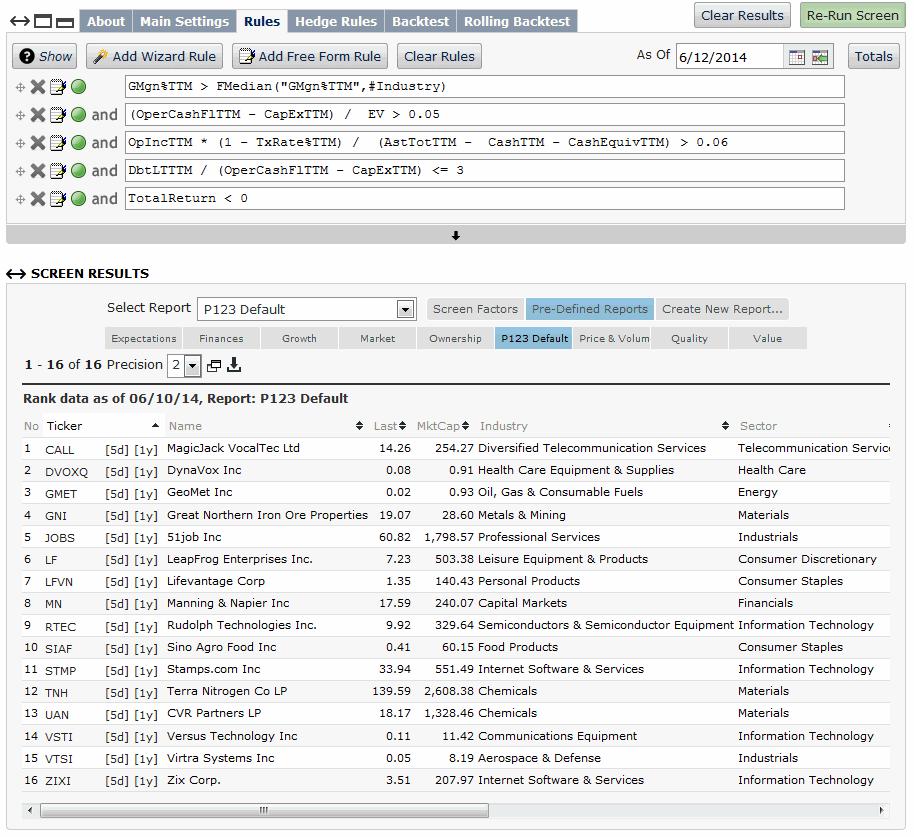Toggle green enable dot for GMgn%TTM rule

pos(78,87)
